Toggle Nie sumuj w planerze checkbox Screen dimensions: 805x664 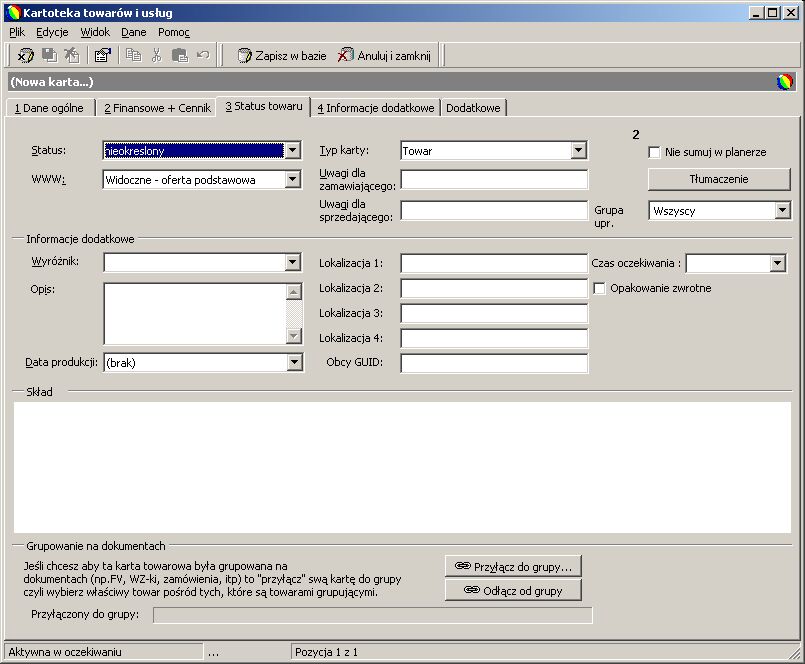tap(654, 153)
